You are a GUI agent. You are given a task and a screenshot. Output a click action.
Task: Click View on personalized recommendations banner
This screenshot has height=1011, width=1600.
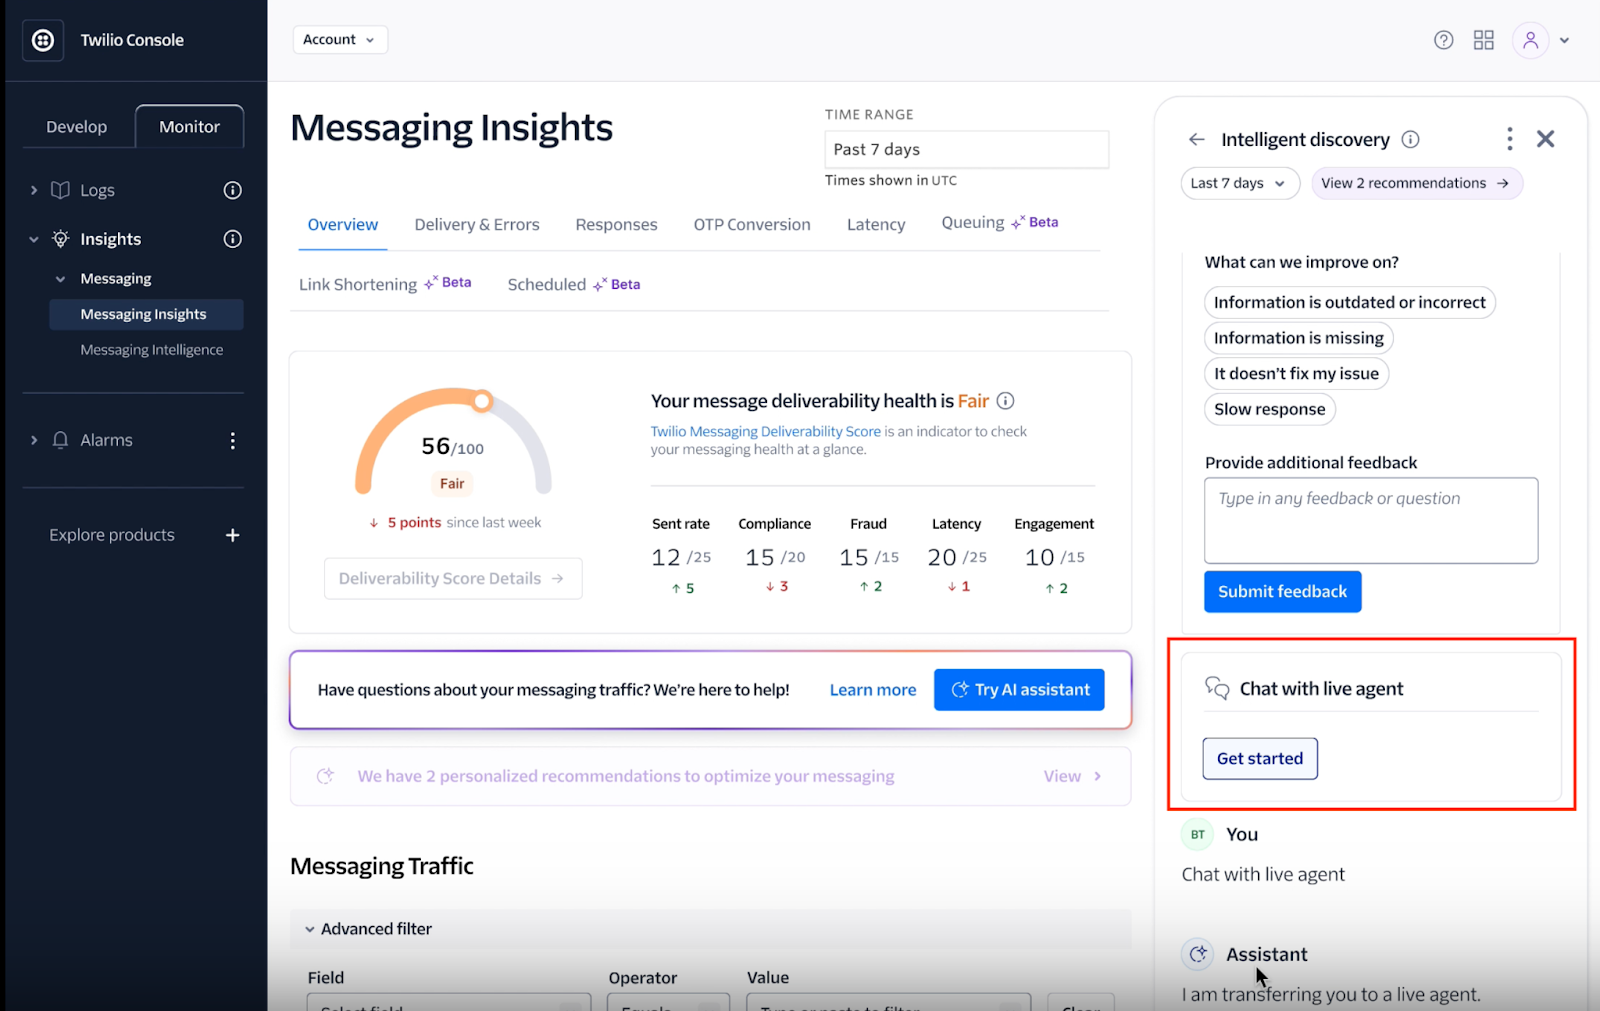[x=1072, y=776]
